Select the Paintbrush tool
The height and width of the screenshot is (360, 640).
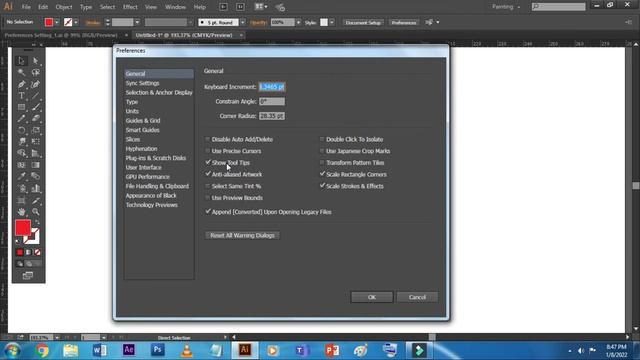point(36,107)
